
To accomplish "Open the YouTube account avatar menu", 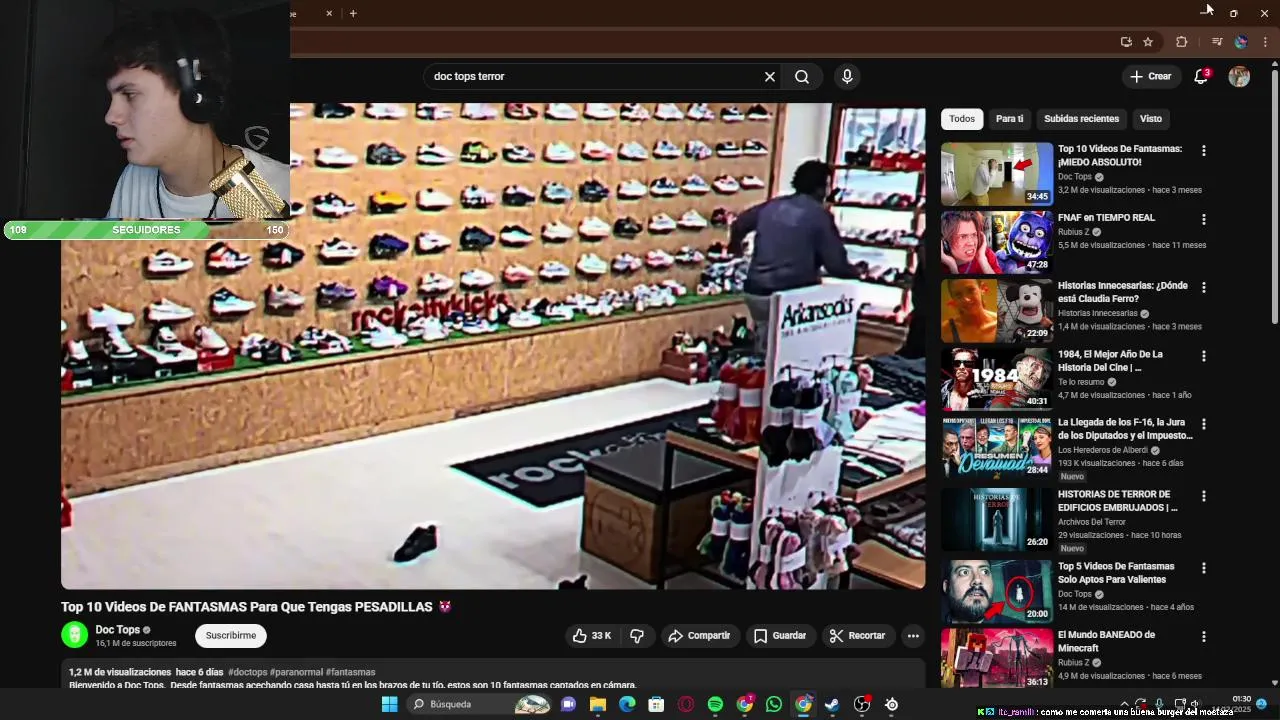I will (x=1239, y=77).
